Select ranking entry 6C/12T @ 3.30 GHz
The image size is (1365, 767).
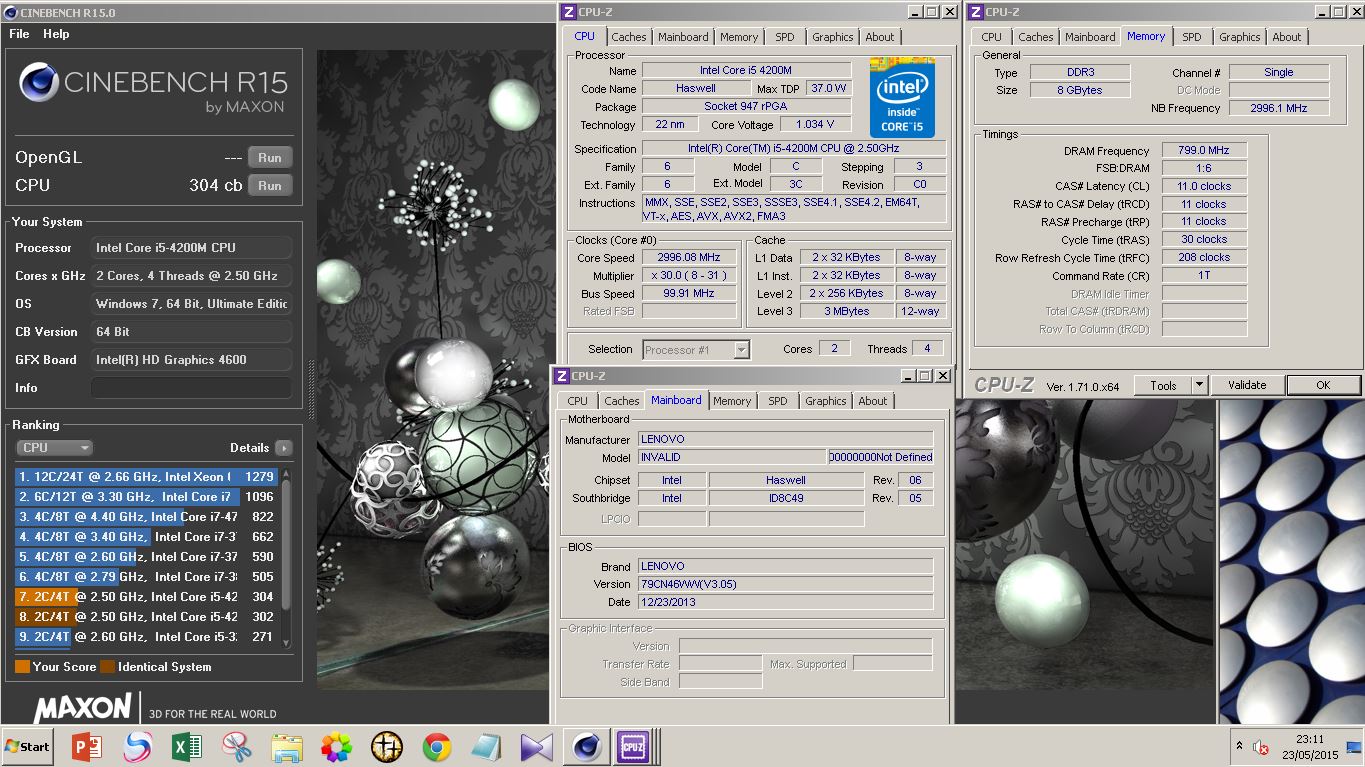tap(146, 497)
